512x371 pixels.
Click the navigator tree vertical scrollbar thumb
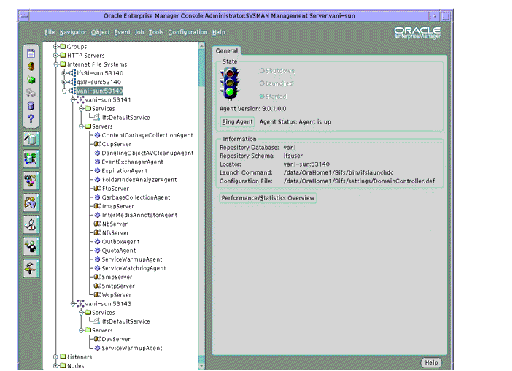tap(201, 68)
